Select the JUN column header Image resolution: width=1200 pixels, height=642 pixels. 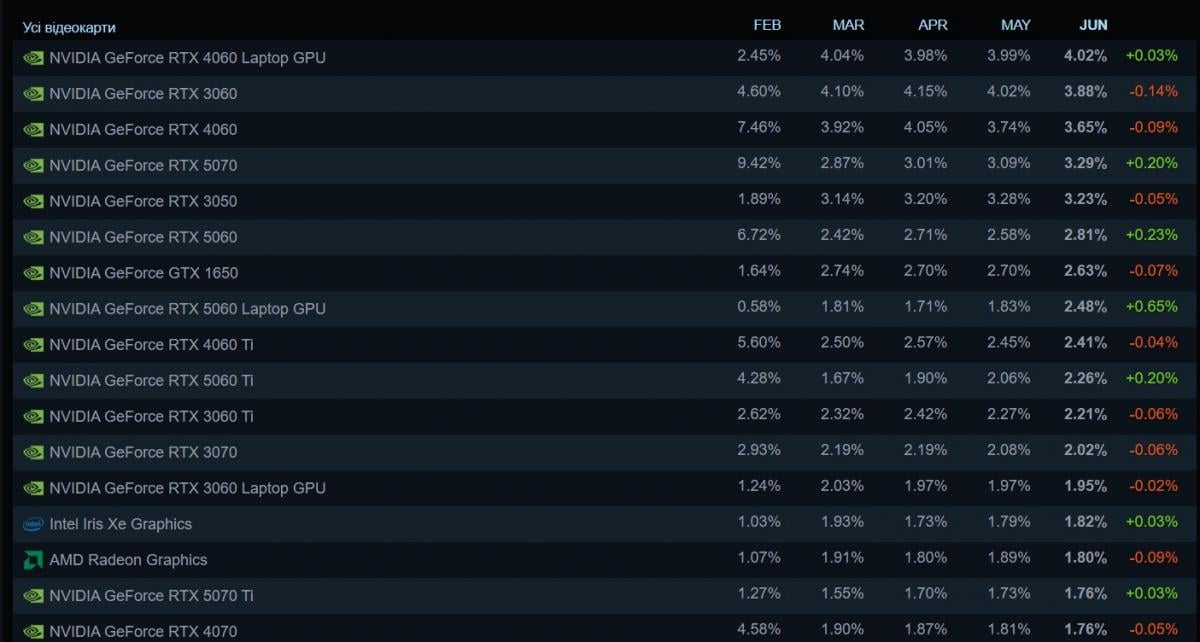pos(1093,25)
